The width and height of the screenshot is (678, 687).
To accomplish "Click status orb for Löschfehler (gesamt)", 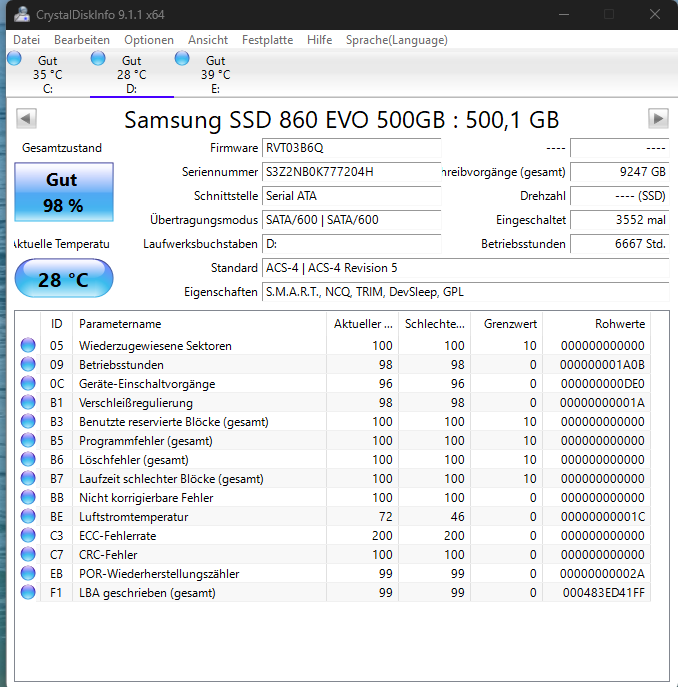I will pos(28,459).
